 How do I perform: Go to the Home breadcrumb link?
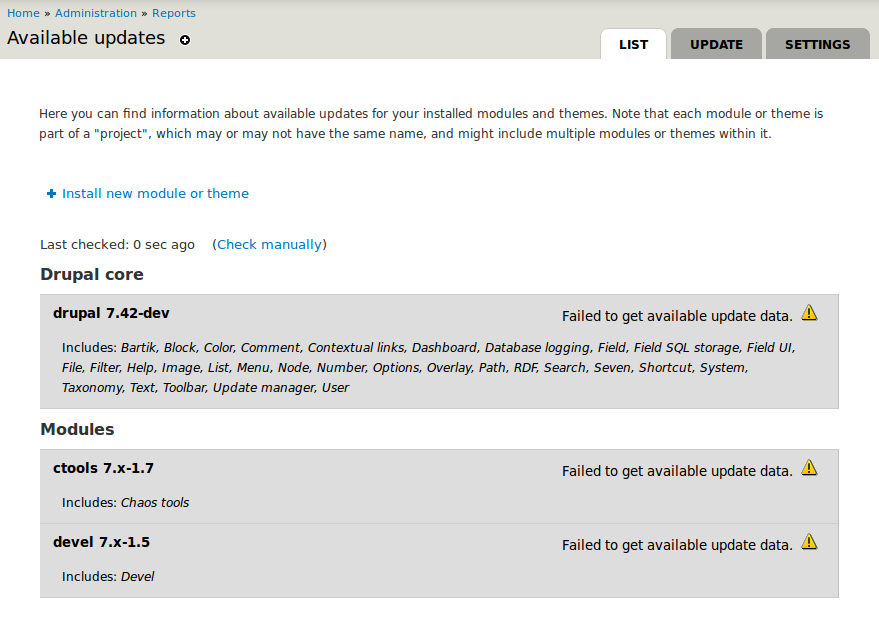point(23,13)
